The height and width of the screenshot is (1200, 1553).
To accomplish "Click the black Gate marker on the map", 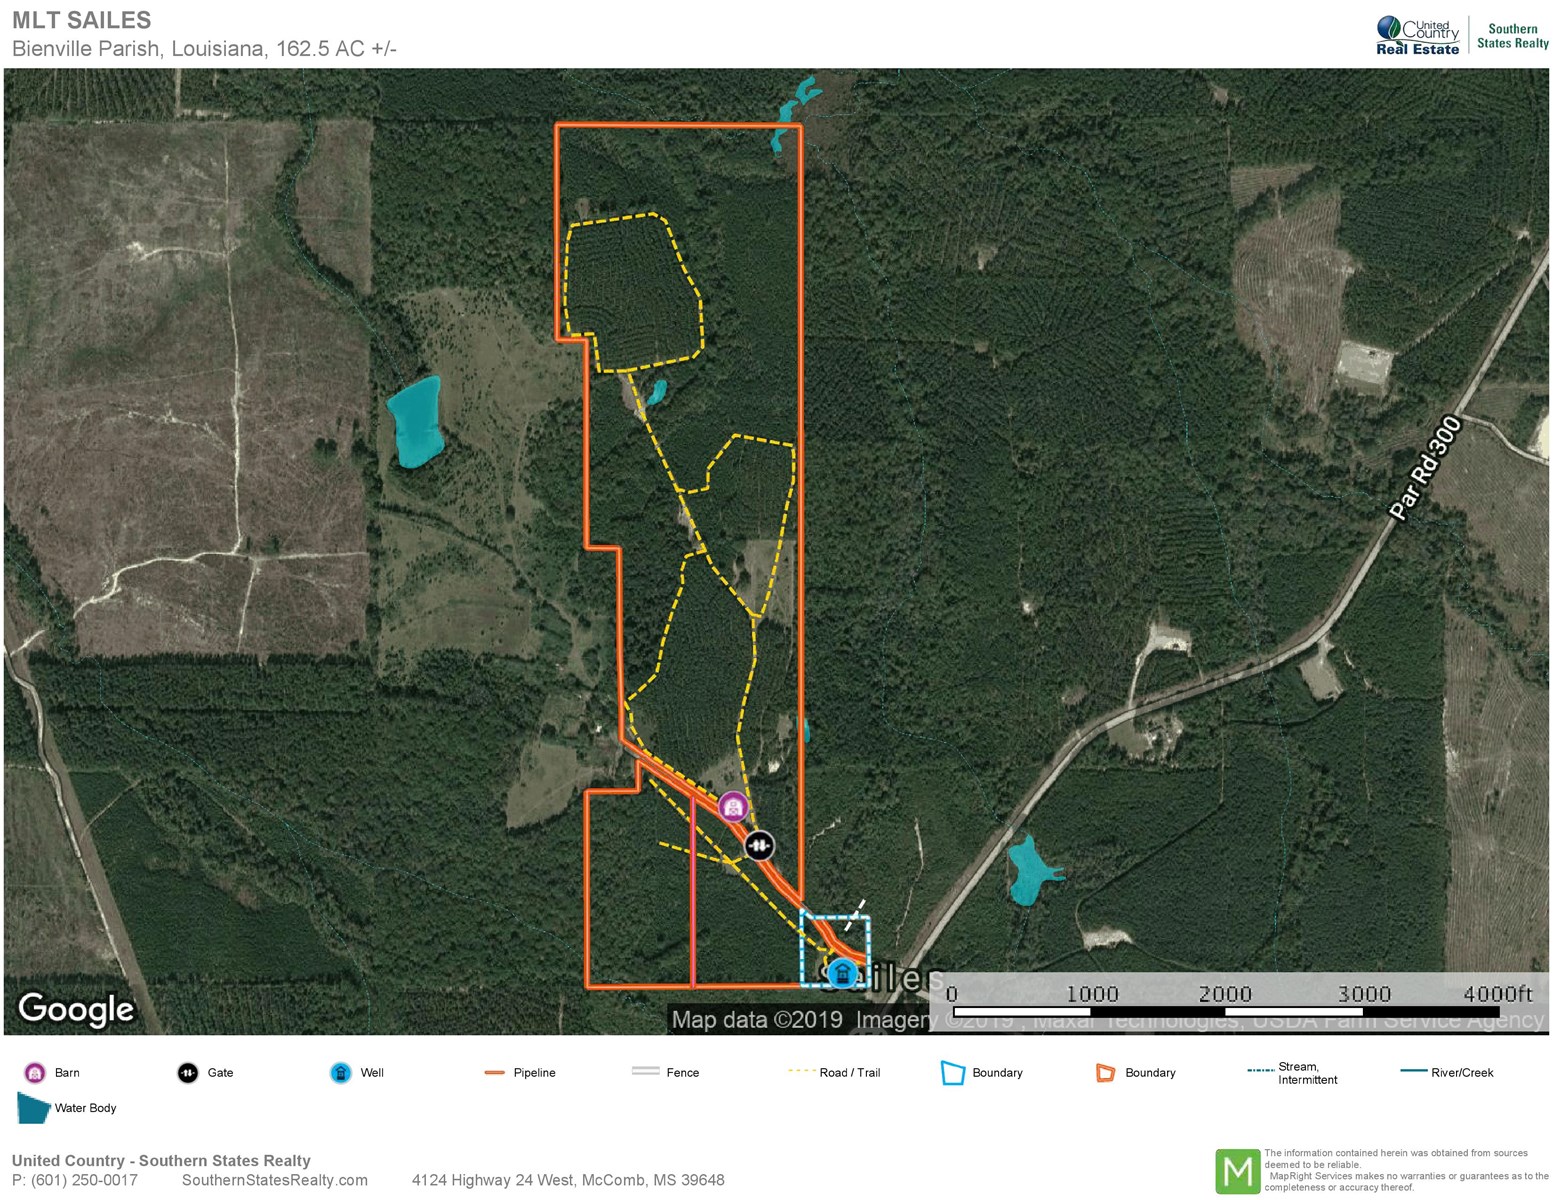I will tap(760, 846).
